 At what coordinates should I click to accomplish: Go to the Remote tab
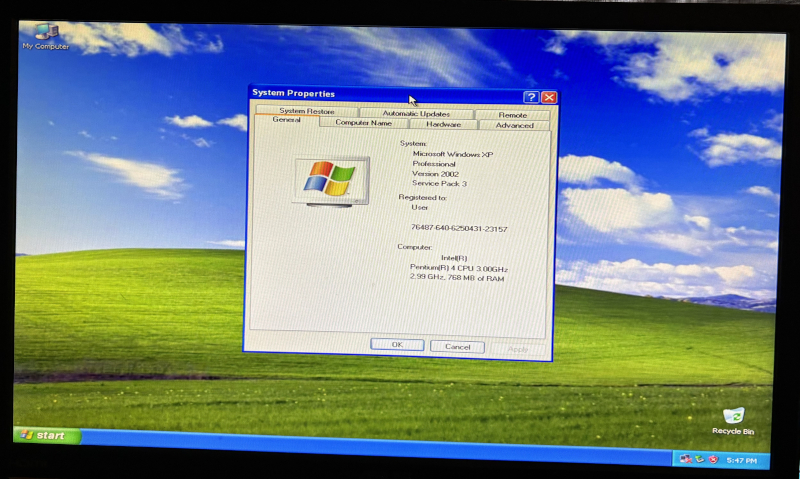point(512,114)
